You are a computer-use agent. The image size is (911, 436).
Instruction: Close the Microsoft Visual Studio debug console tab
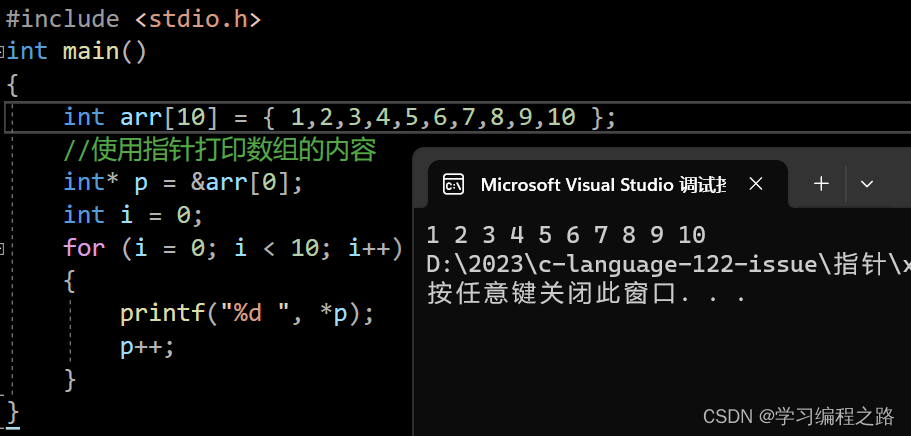755,184
